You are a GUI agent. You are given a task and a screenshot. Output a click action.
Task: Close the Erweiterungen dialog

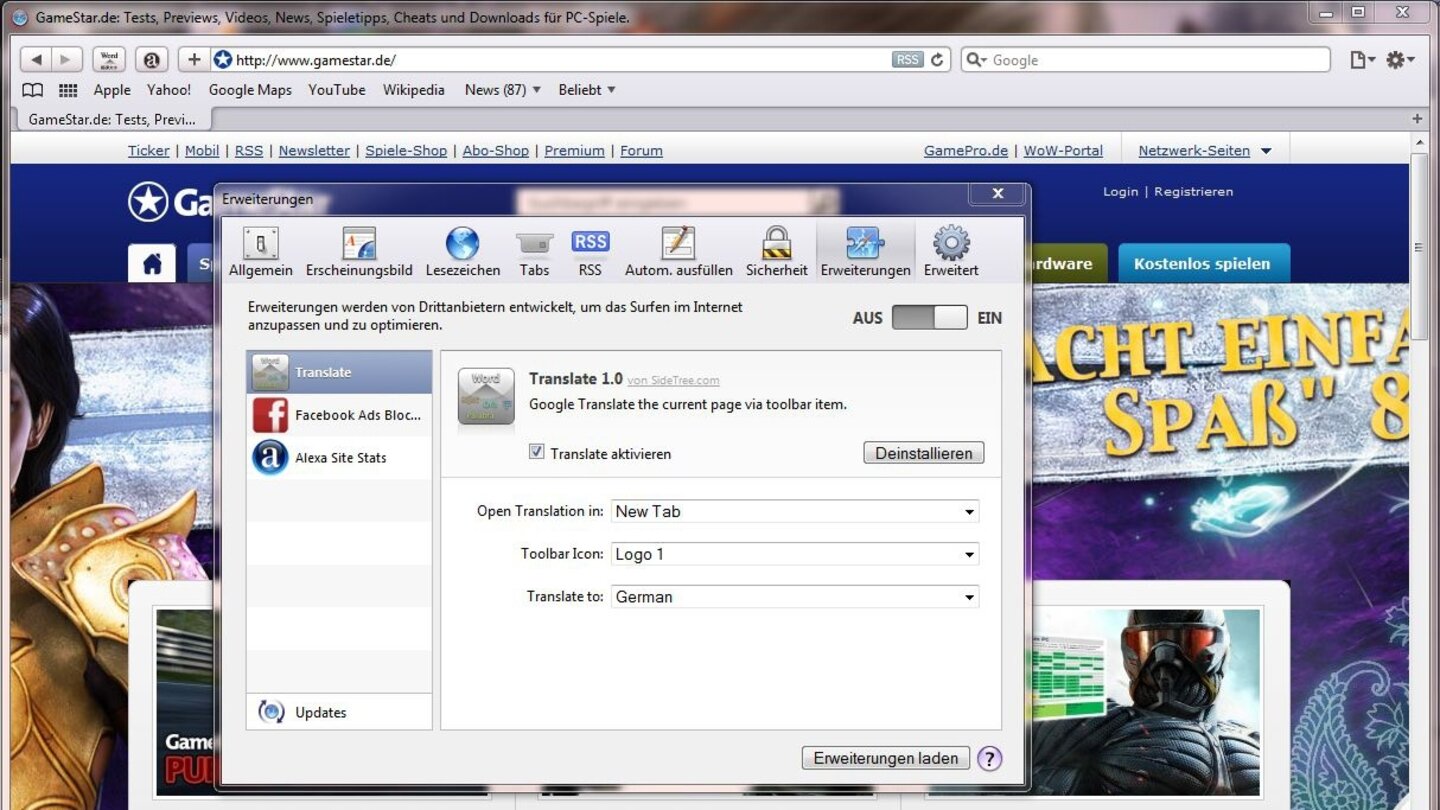(x=997, y=194)
